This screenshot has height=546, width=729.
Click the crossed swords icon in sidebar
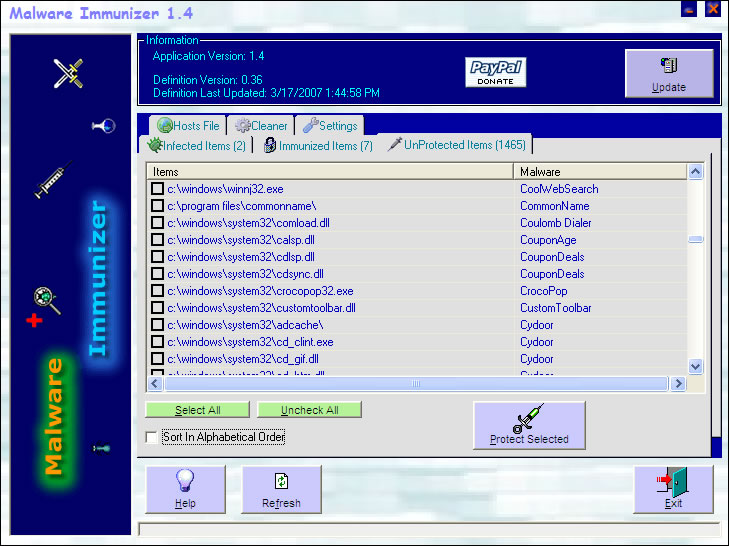coord(68,72)
